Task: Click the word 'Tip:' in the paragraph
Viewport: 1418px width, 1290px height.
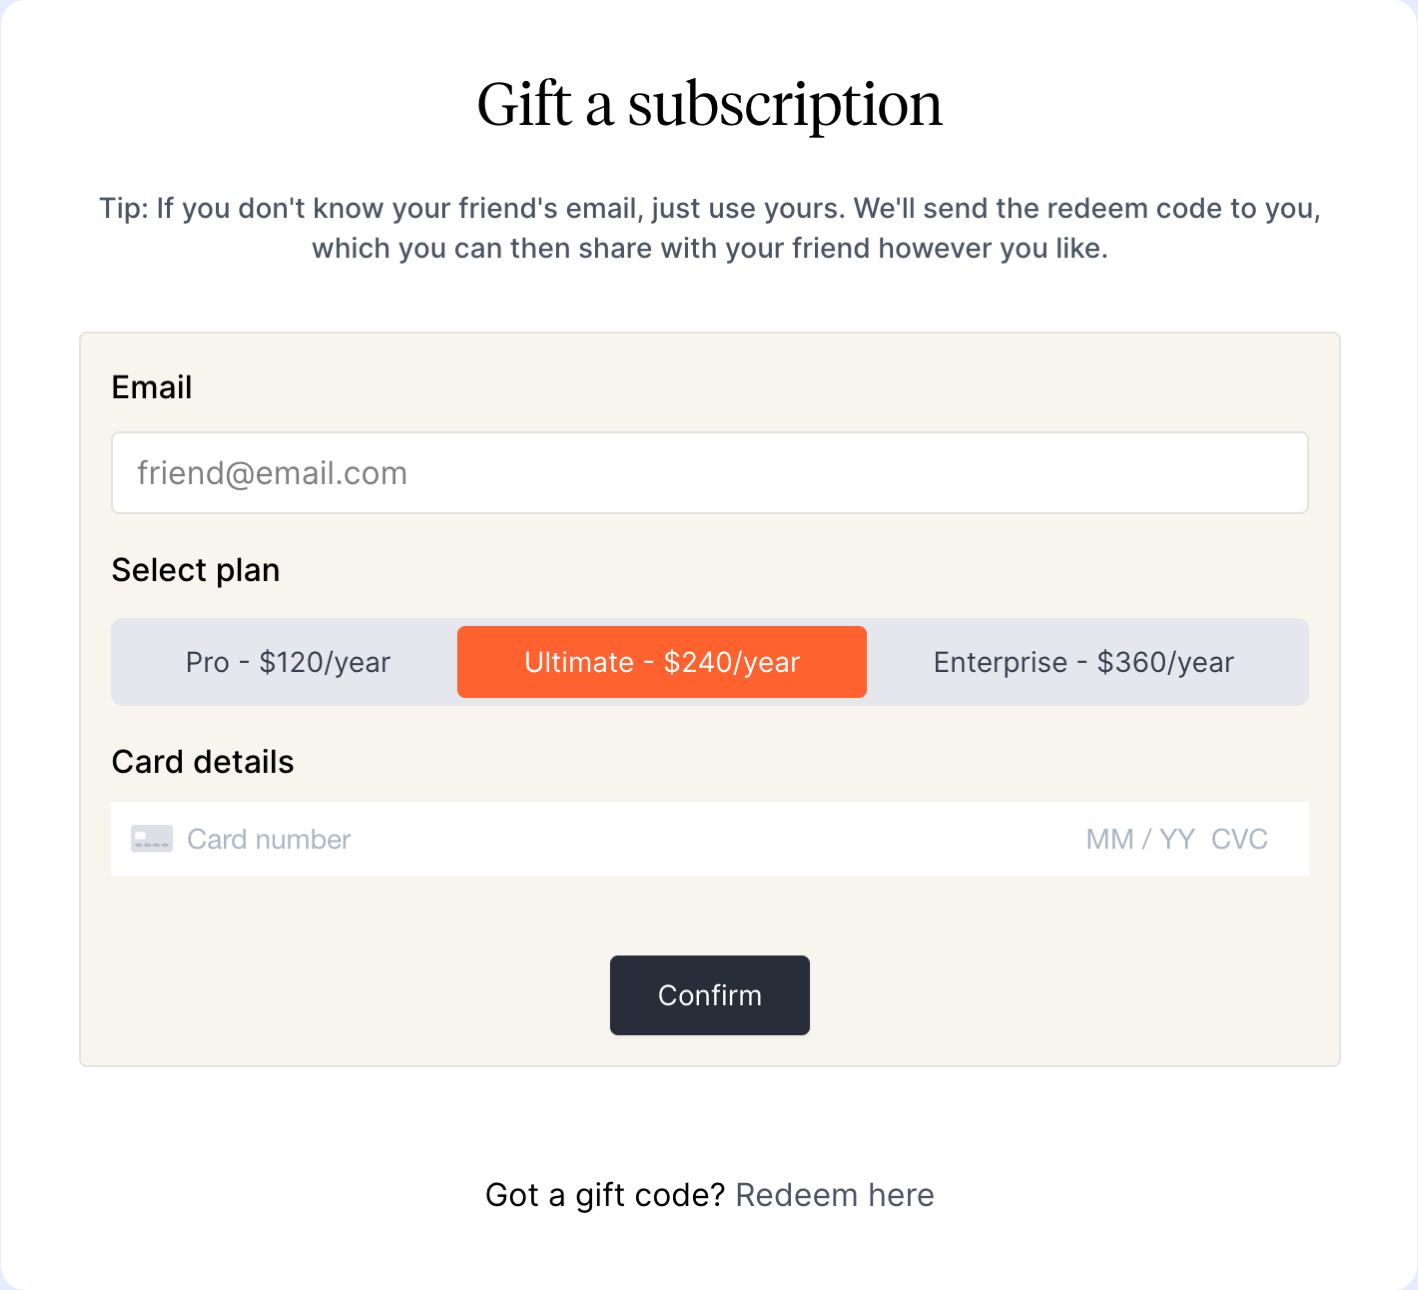Action: (x=123, y=209)
